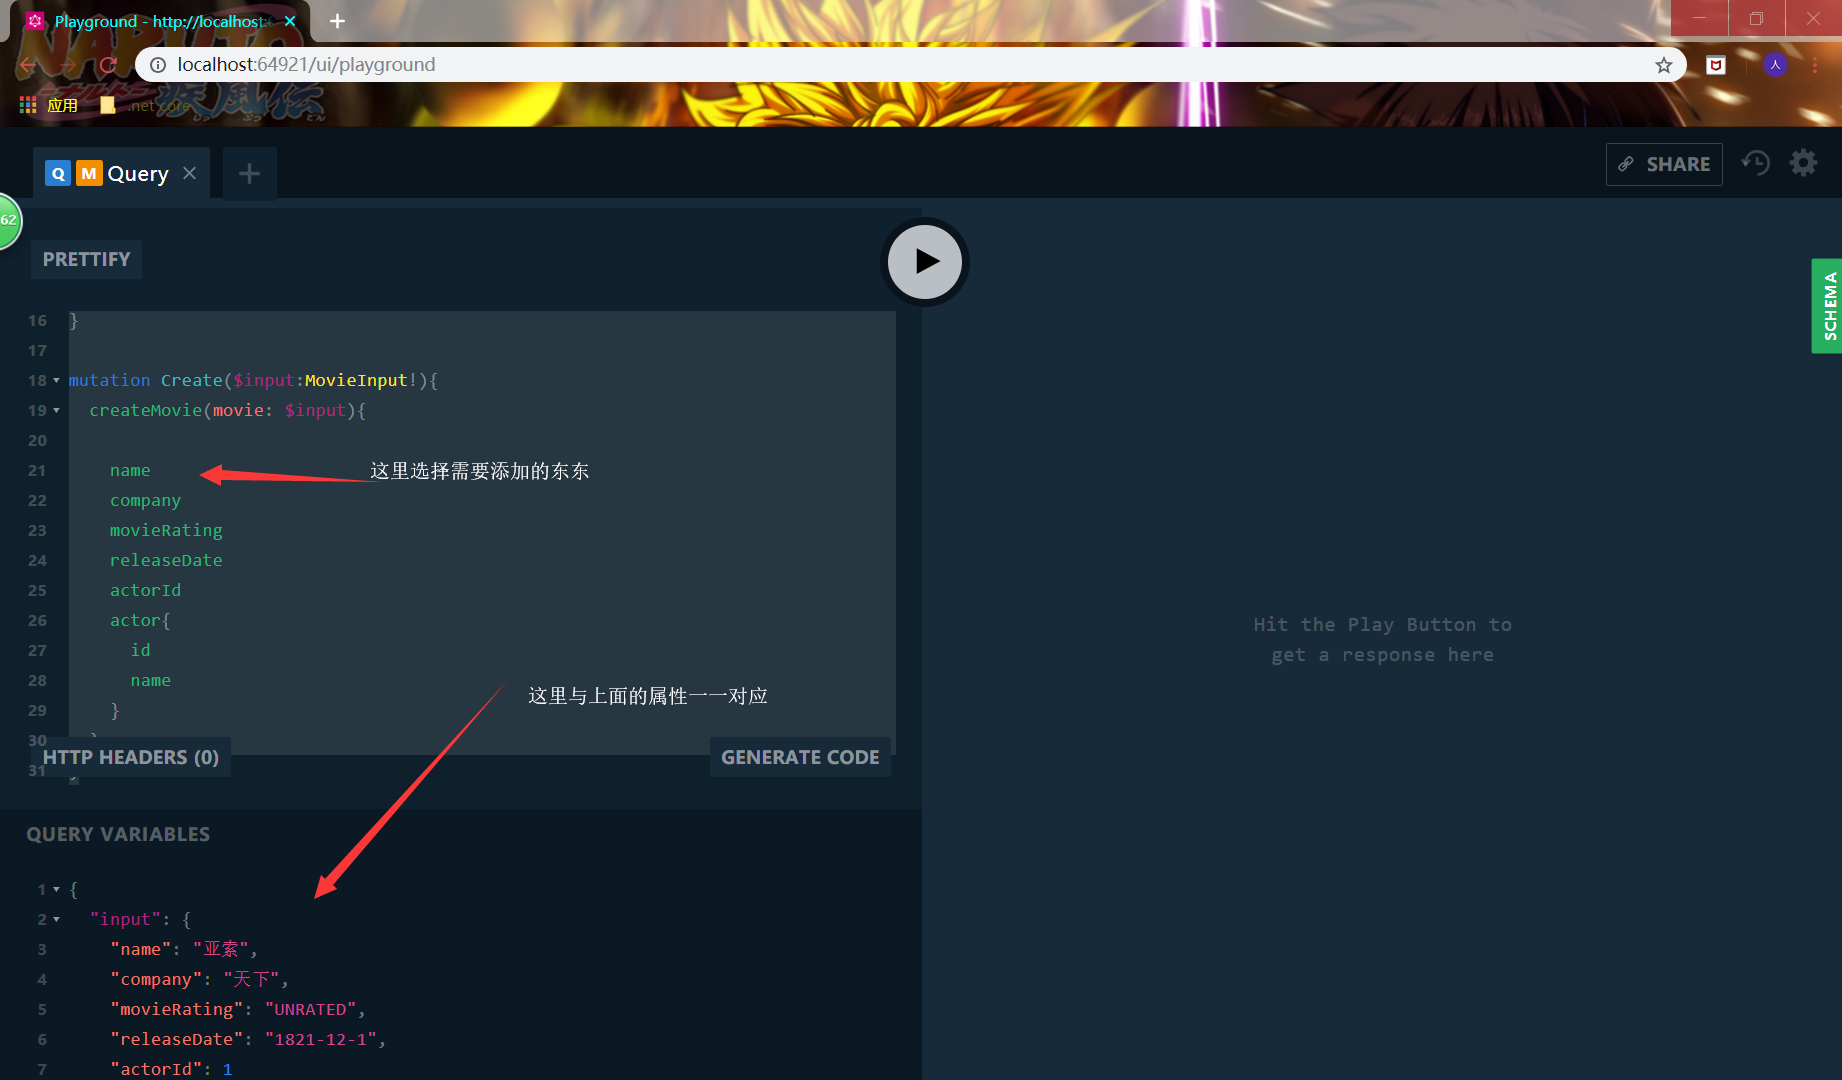Image resolution: width=1842 pixels, height=1080 pixels.
Task: Click the movieRating field in the query
Action: coord(166,530)
